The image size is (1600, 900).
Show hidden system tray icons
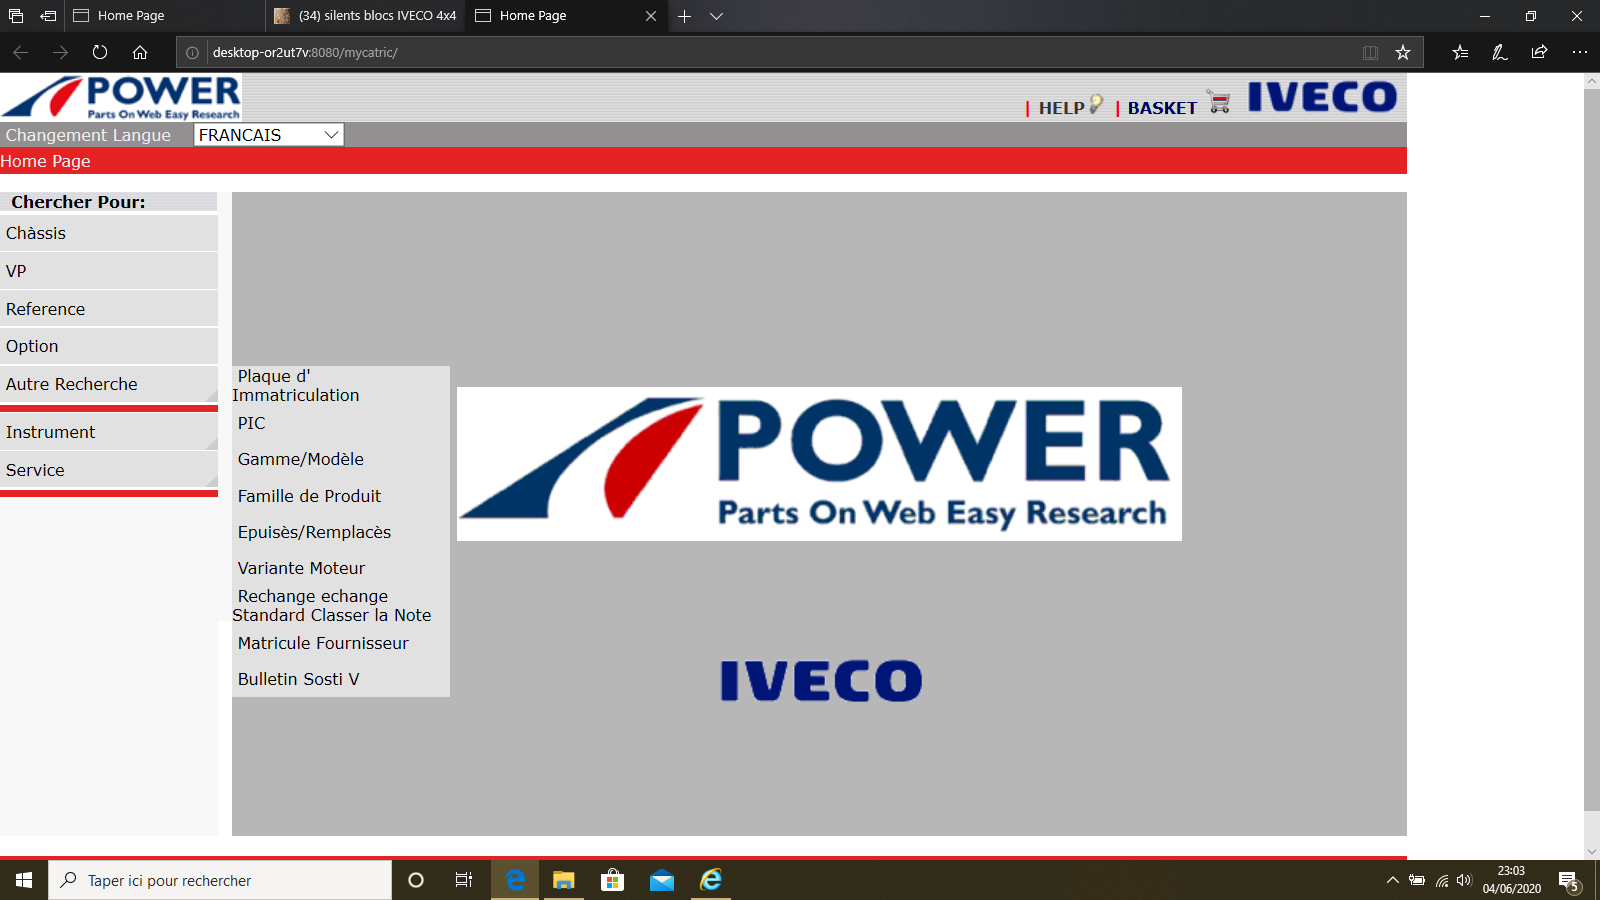coord(1392,881)
